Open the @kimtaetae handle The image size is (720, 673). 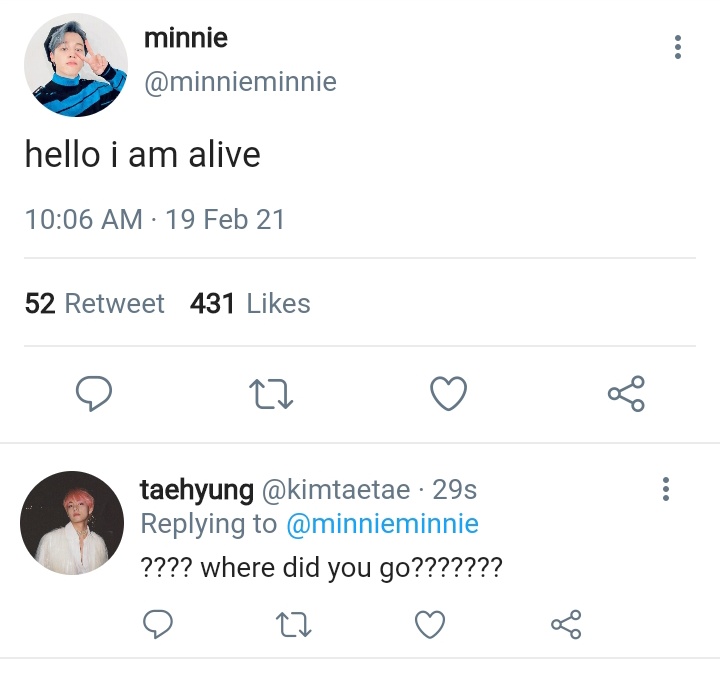tap(336, 489)
